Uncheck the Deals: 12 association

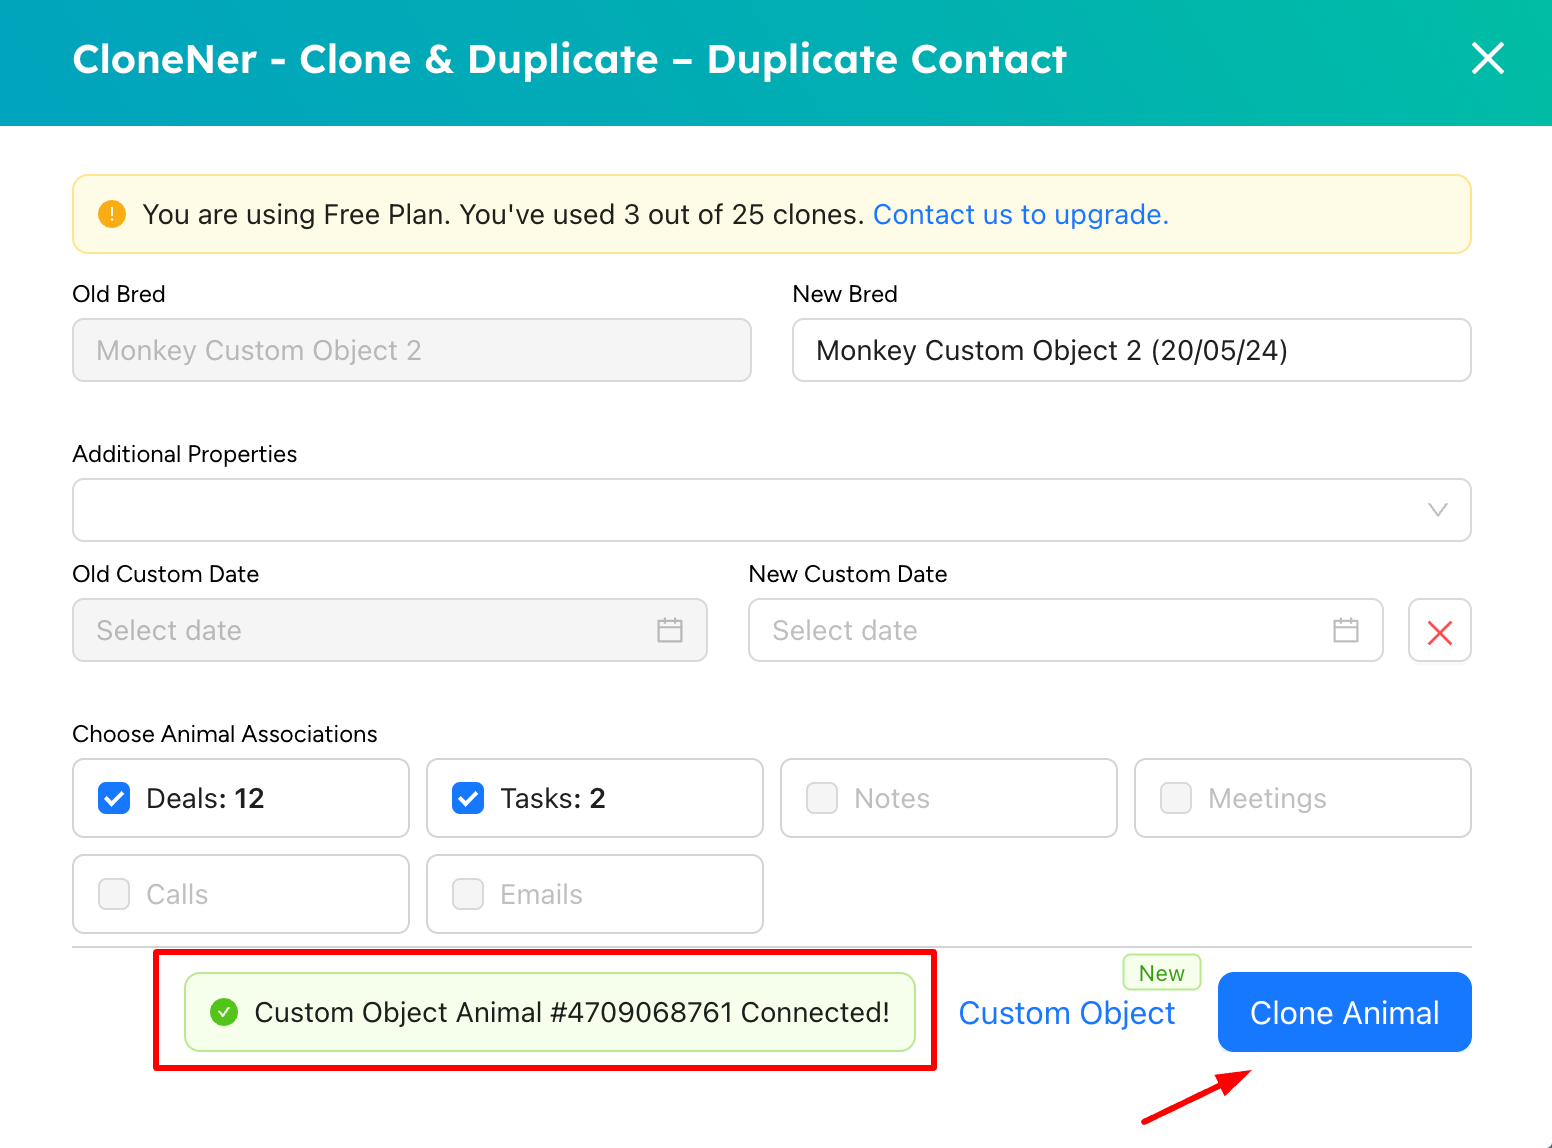click(113, 798)
